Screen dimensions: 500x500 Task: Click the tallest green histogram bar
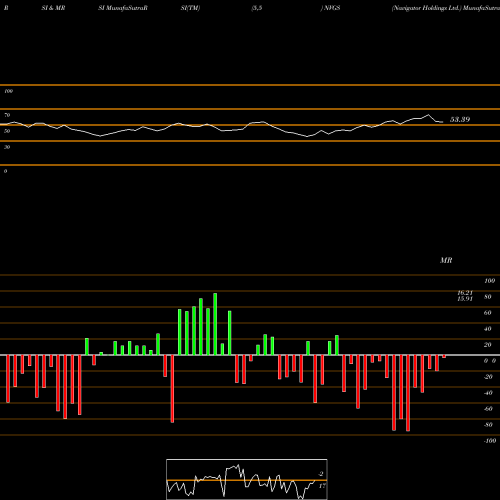[x=215, y=324]
